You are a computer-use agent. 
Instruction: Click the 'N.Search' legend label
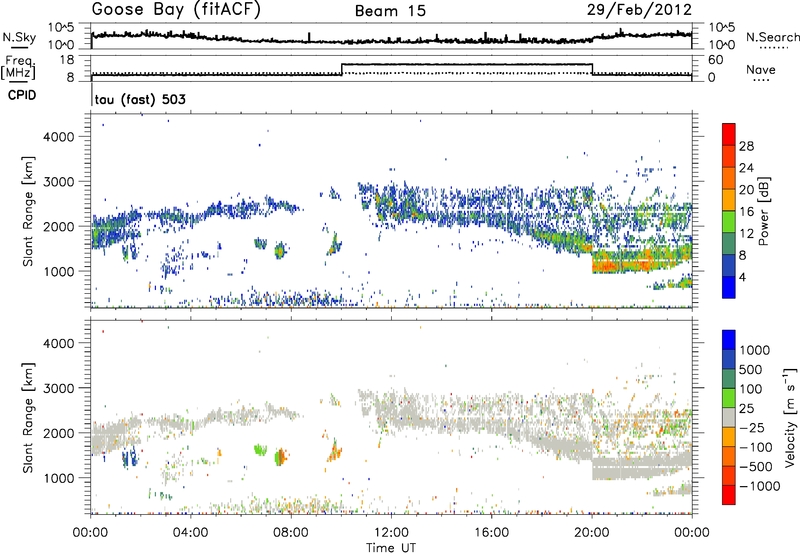pyautogui.click(x=772, y=37)
